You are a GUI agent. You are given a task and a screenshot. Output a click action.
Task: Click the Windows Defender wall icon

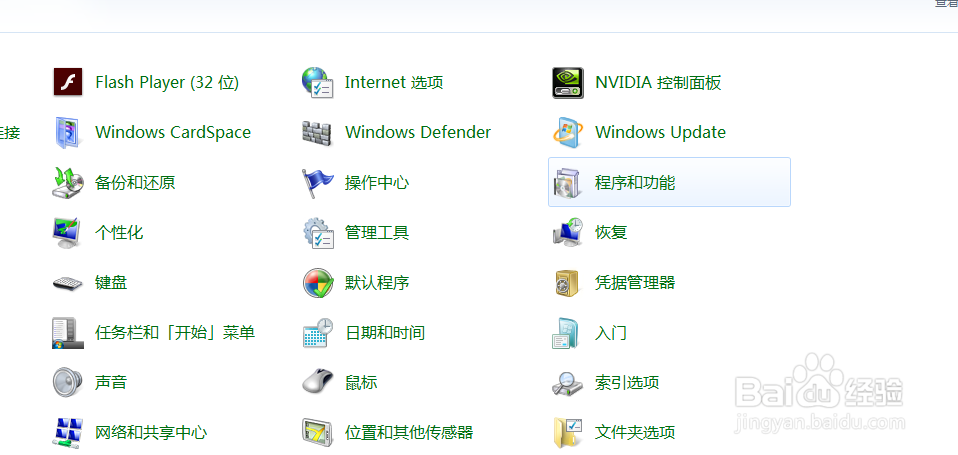click(x=317, y=133)
